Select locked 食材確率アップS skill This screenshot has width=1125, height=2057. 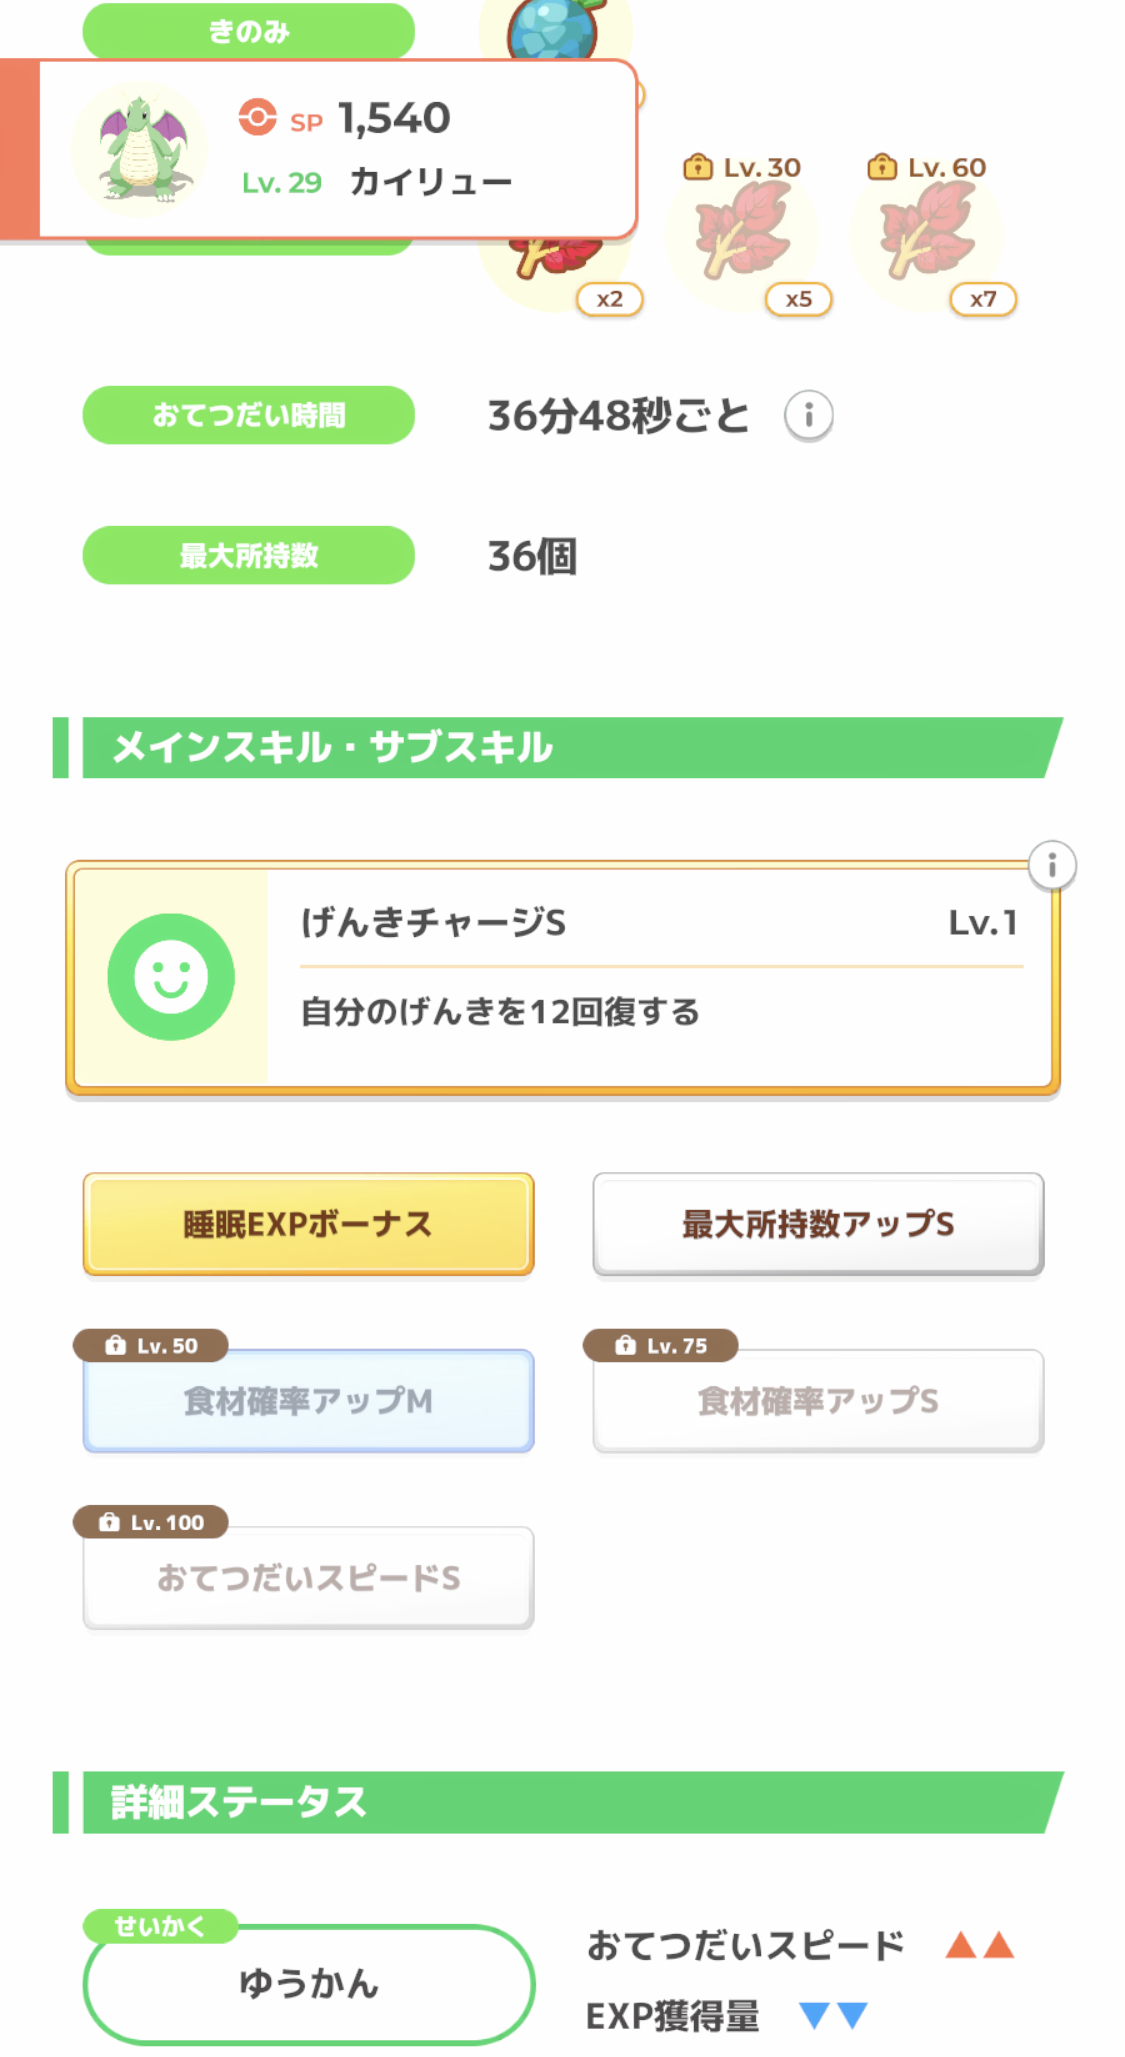818,1401
